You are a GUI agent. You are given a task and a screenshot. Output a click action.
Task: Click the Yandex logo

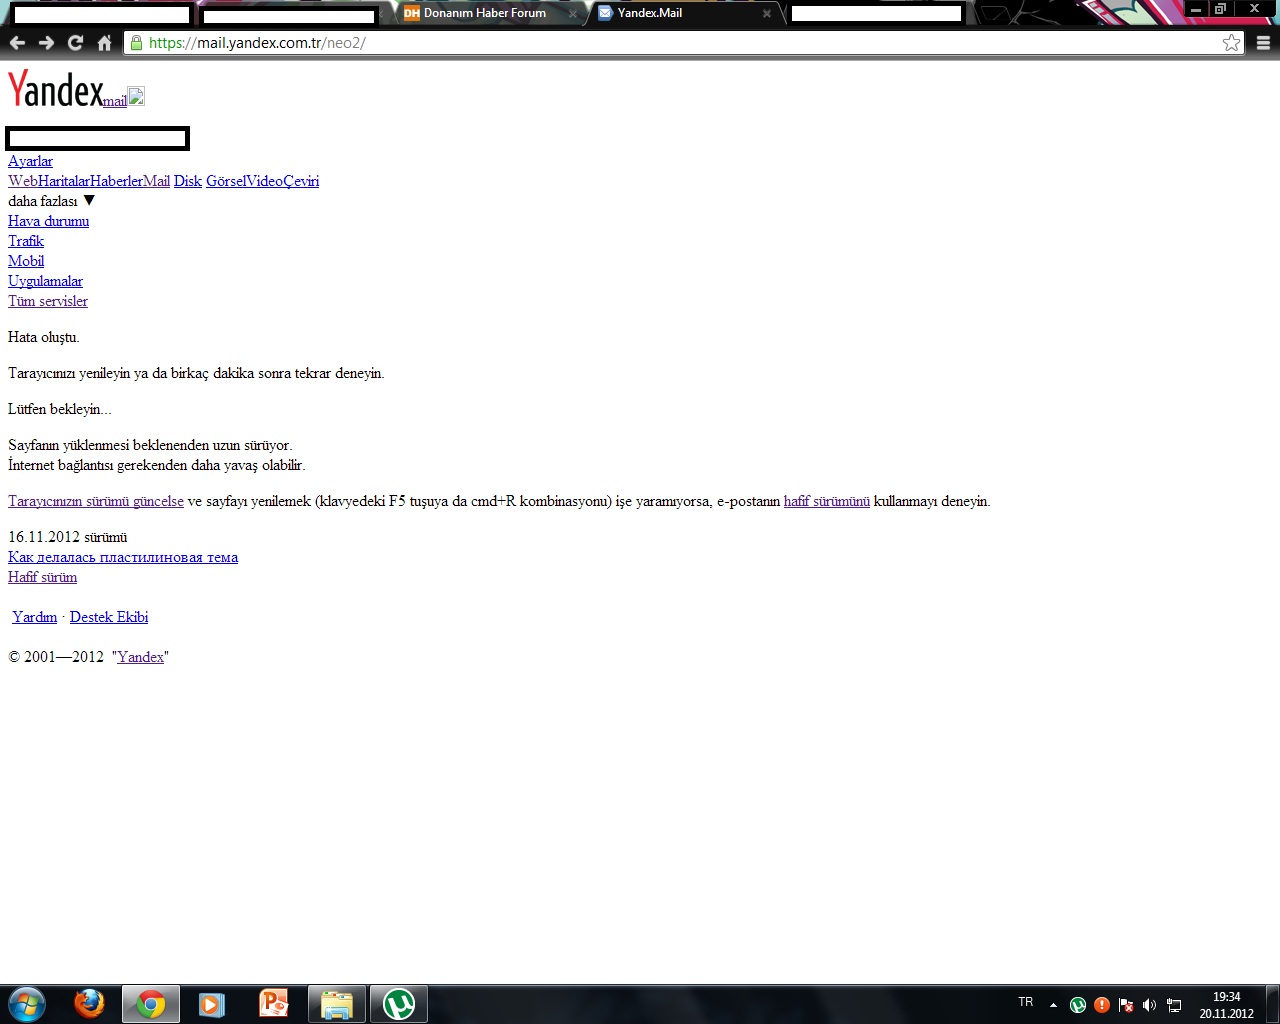tap(55, 89)
